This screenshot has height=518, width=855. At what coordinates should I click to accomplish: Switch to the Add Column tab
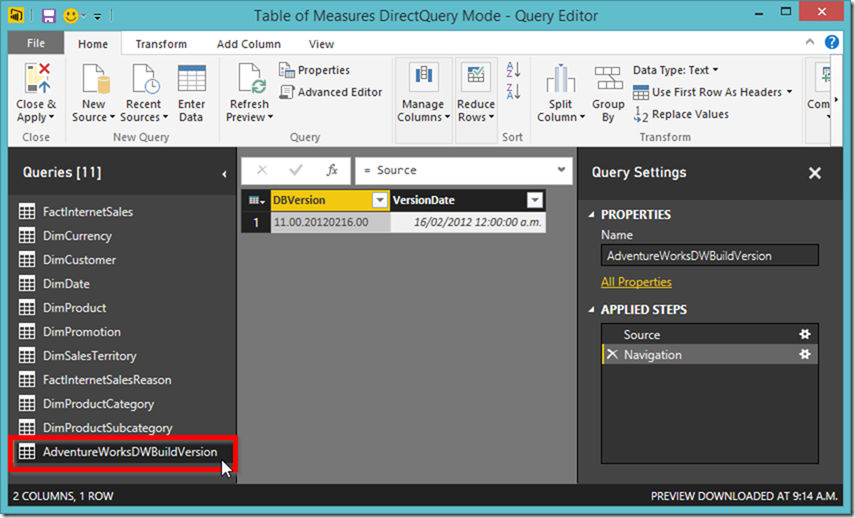249,44
